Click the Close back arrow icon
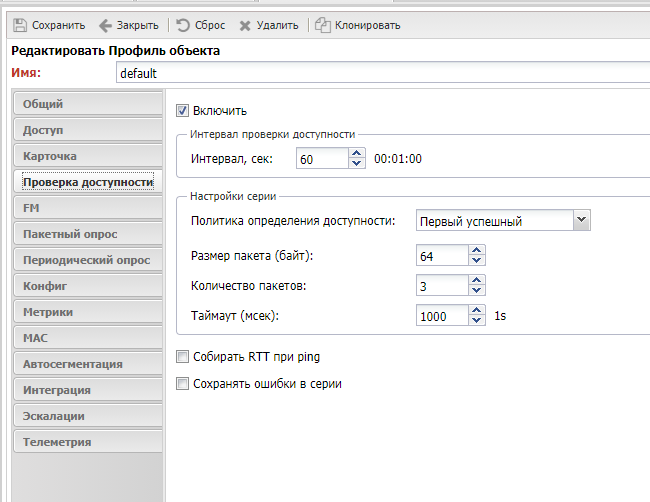 pyautogui.click(x=105, y=26)
